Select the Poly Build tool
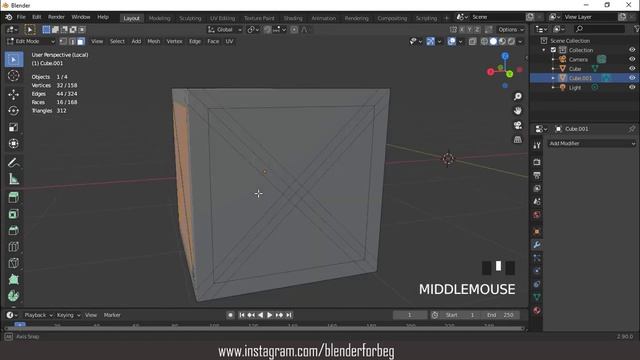Viewport: 640px width, 360px height. 13,279
